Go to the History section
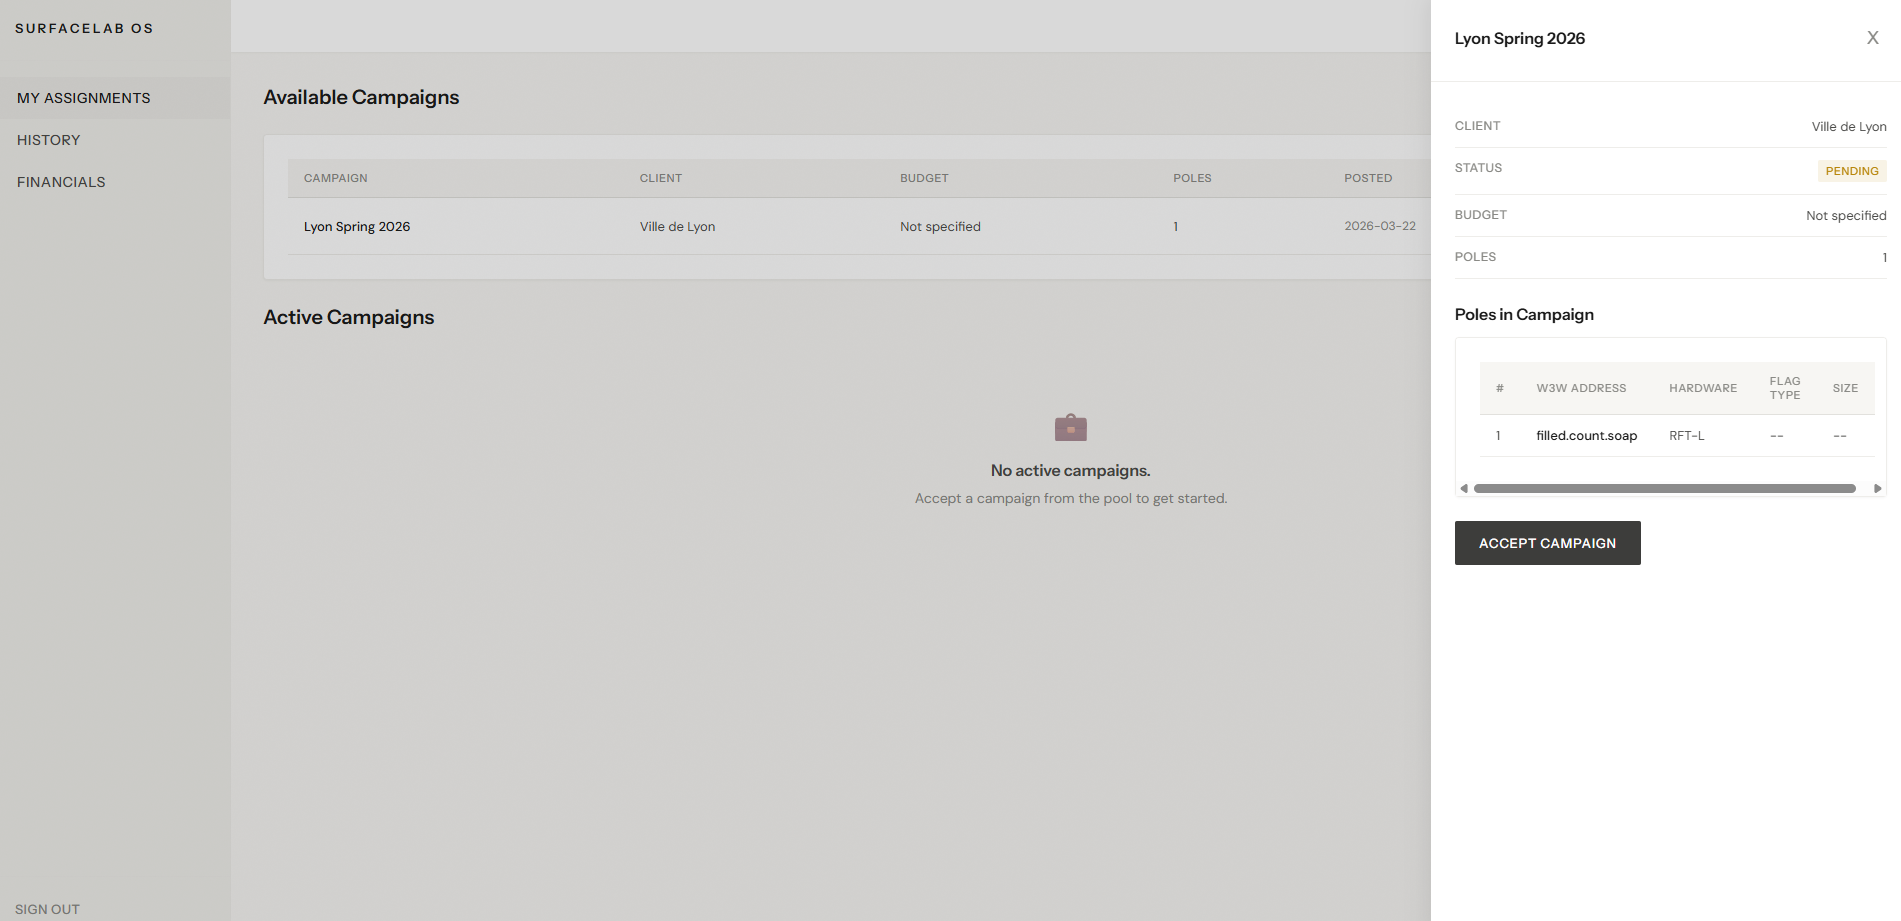This screenshot has height=921, width=1901. [49, 140]
